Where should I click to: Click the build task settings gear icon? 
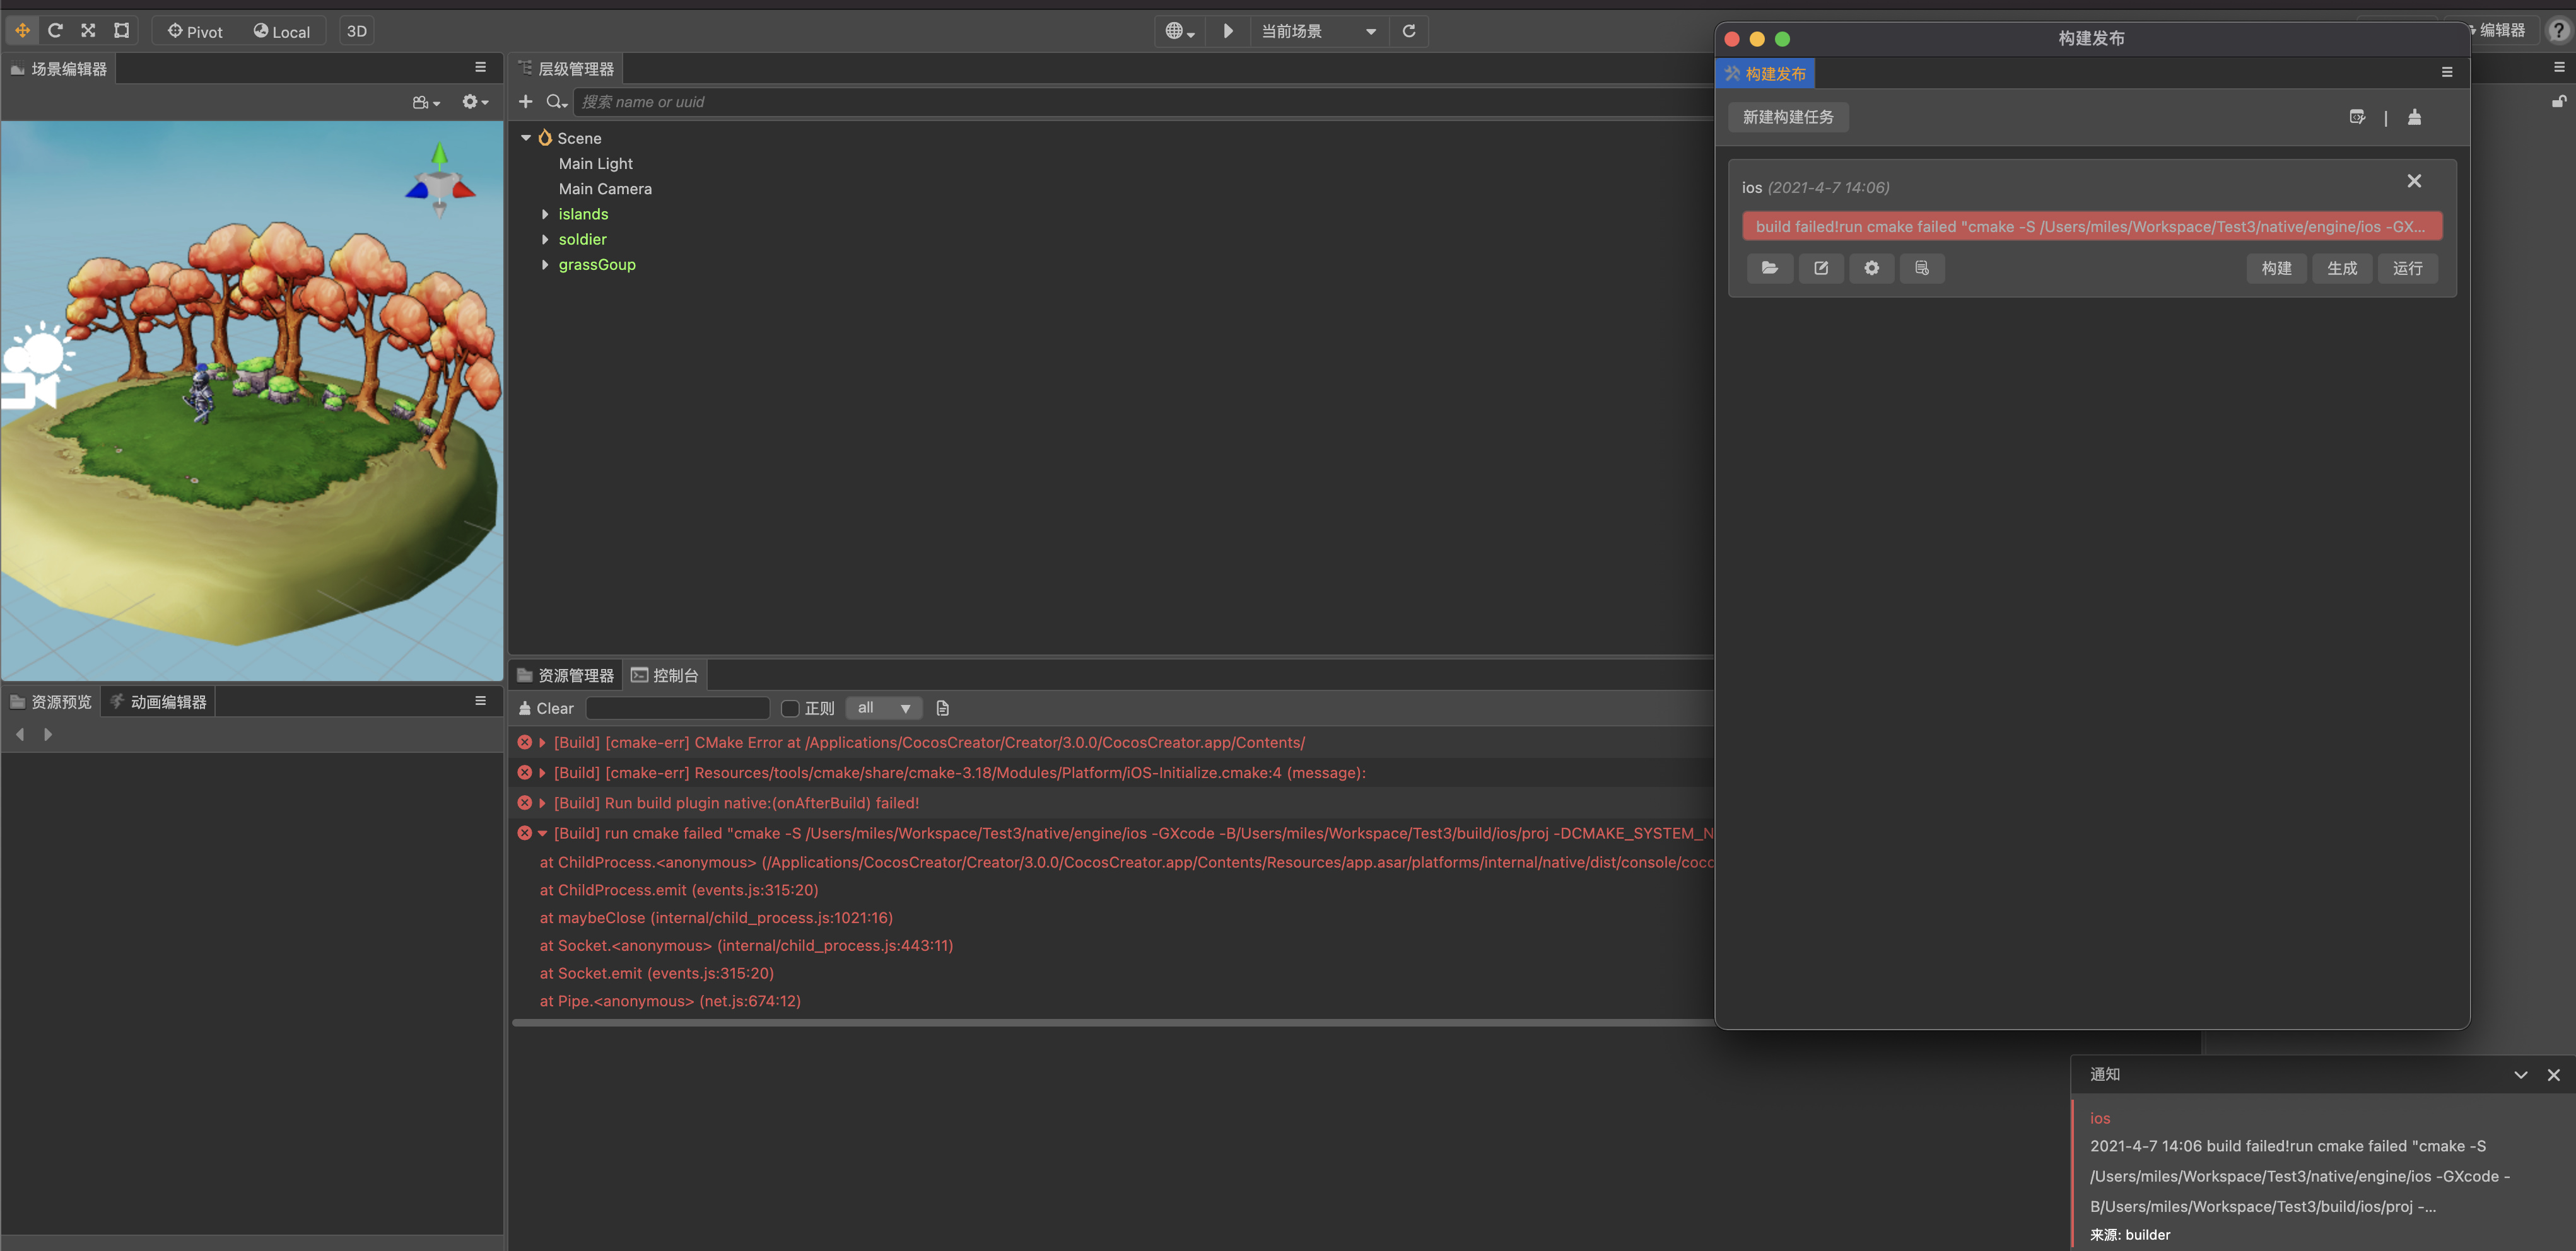pos(1871,268)
